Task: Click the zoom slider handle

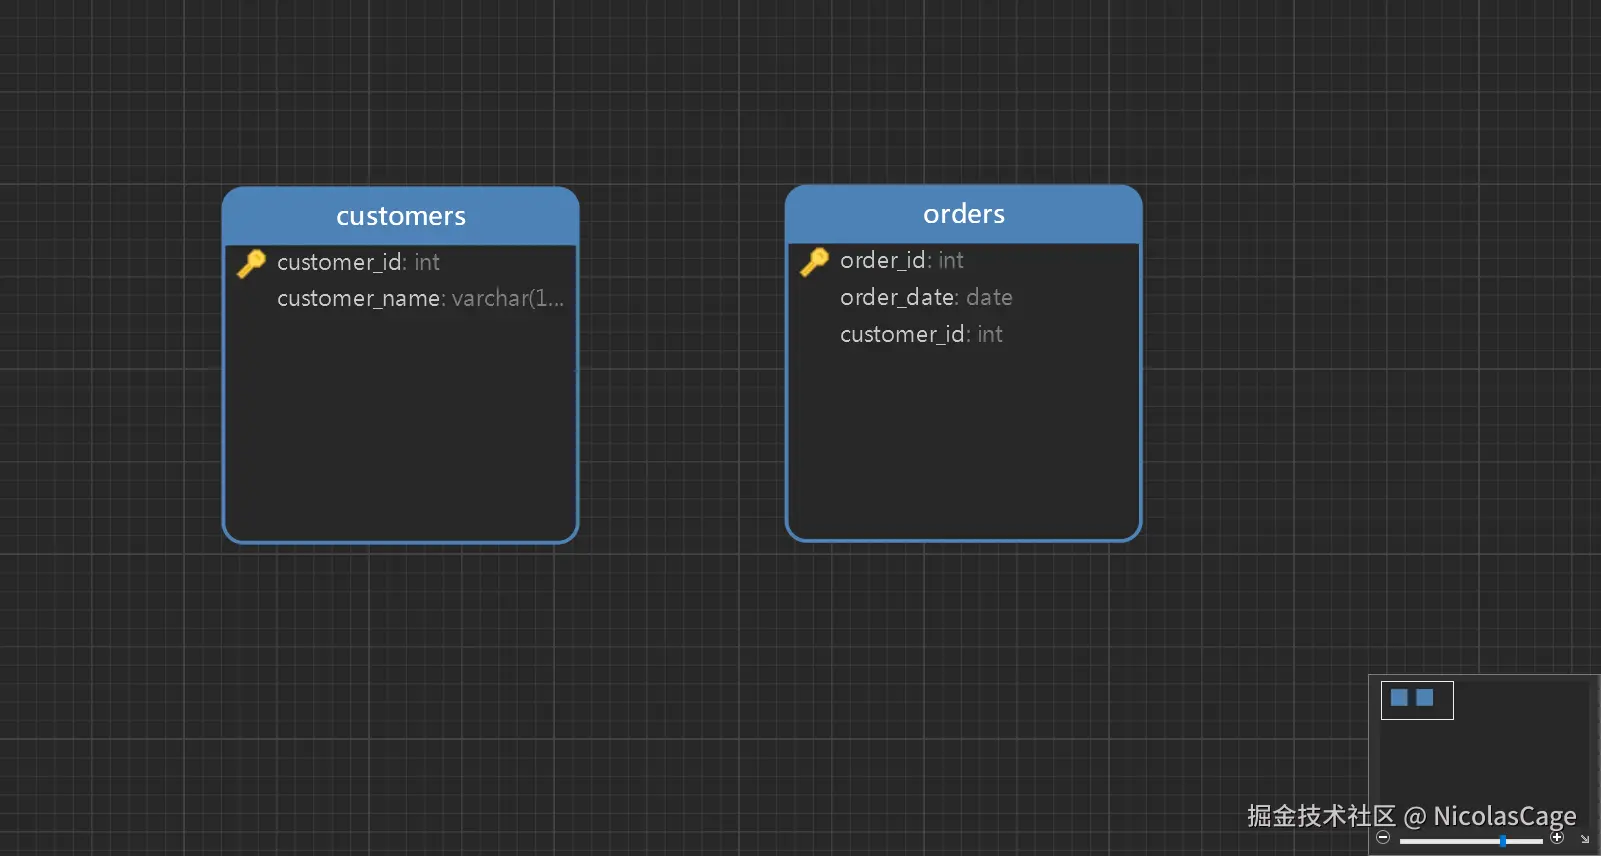Action: pyautogui.click(x=1503, y=841)
